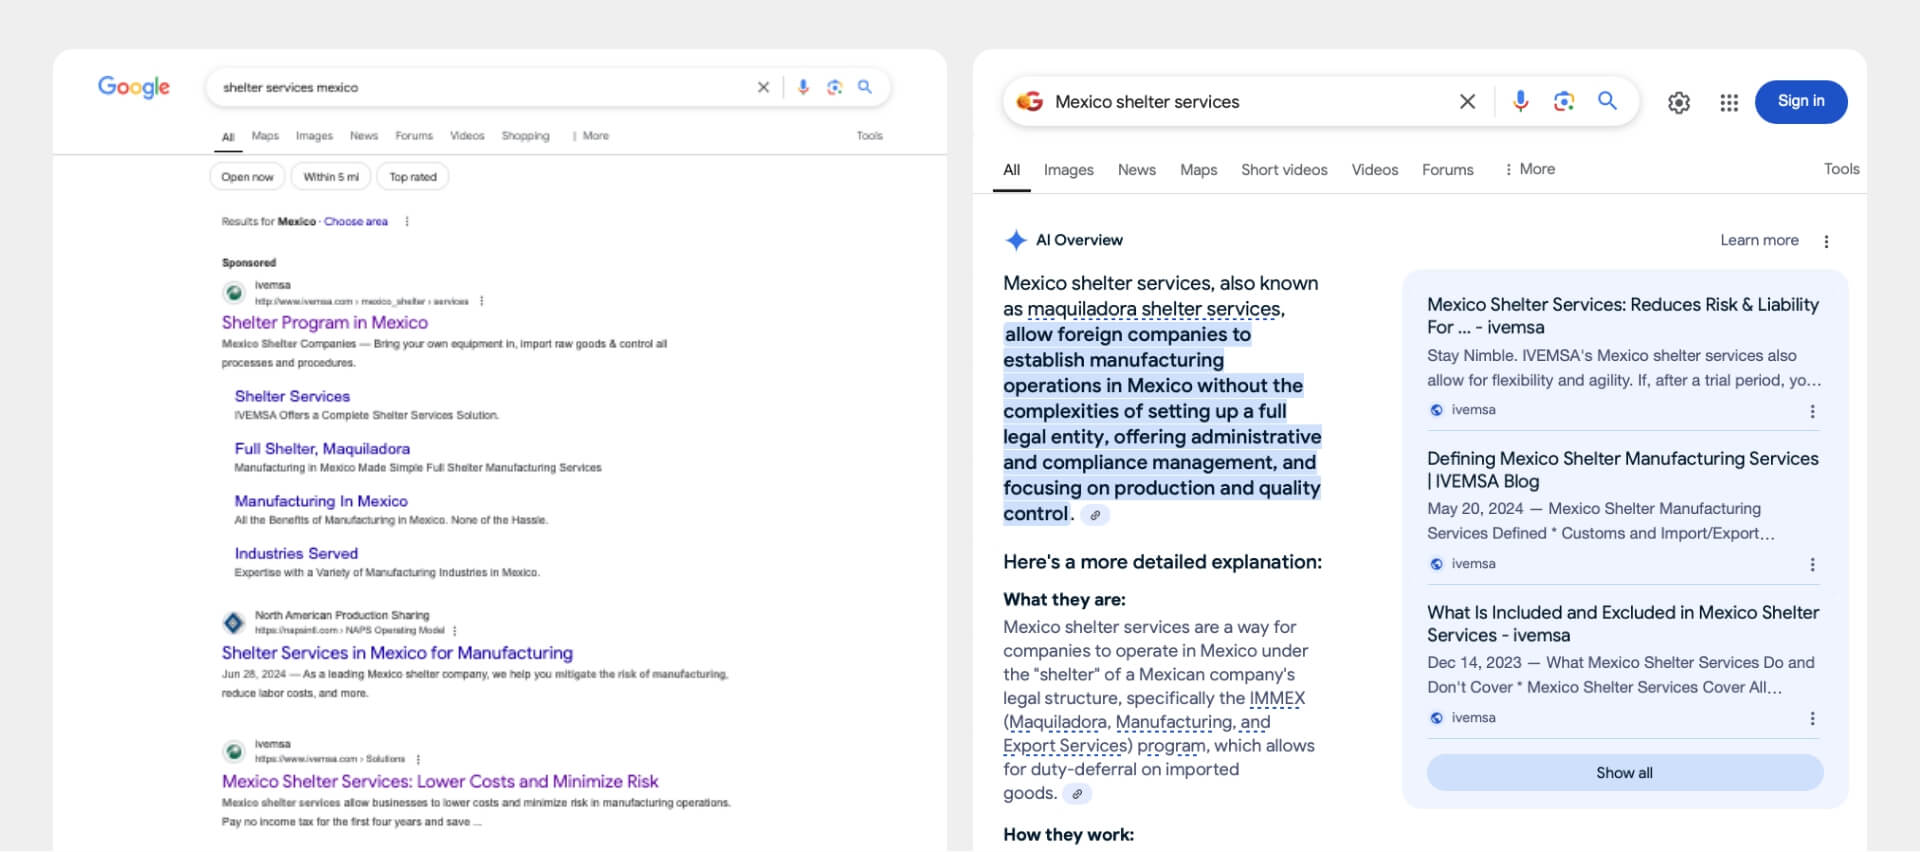Screen dimensions: 1920x852
Task: Click 'Show all' sources button
Action: [1624, 773]
